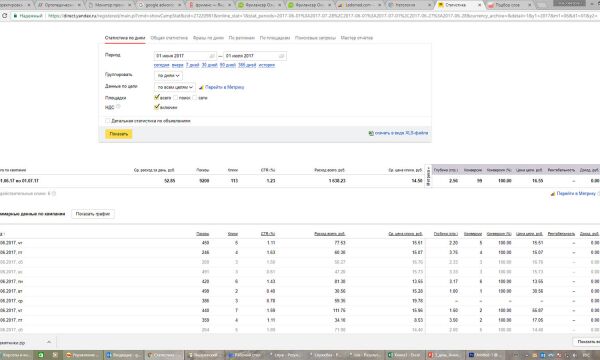Enable the сети platform checkbox

194,98
